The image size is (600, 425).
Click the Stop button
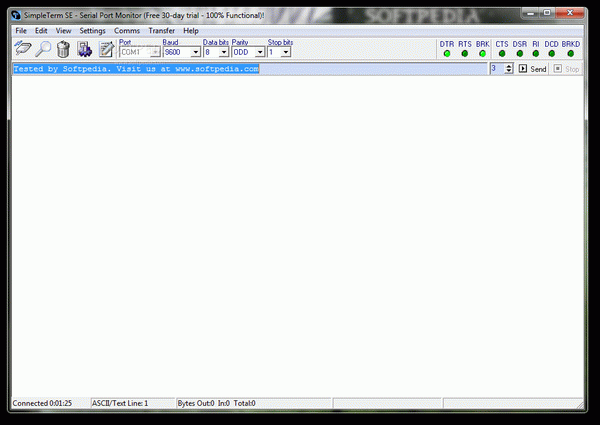click(x=567, y=69)
